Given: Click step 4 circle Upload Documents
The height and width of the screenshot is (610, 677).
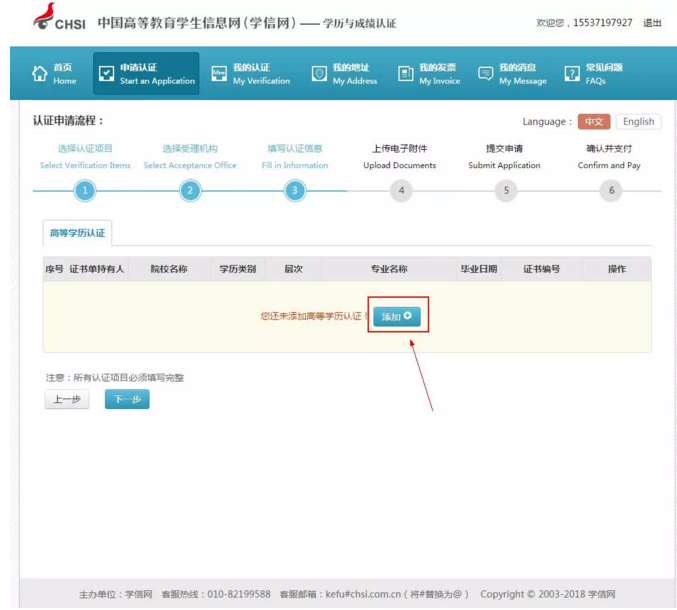Looking at the screenshot, I should click(x=400, y=191).
